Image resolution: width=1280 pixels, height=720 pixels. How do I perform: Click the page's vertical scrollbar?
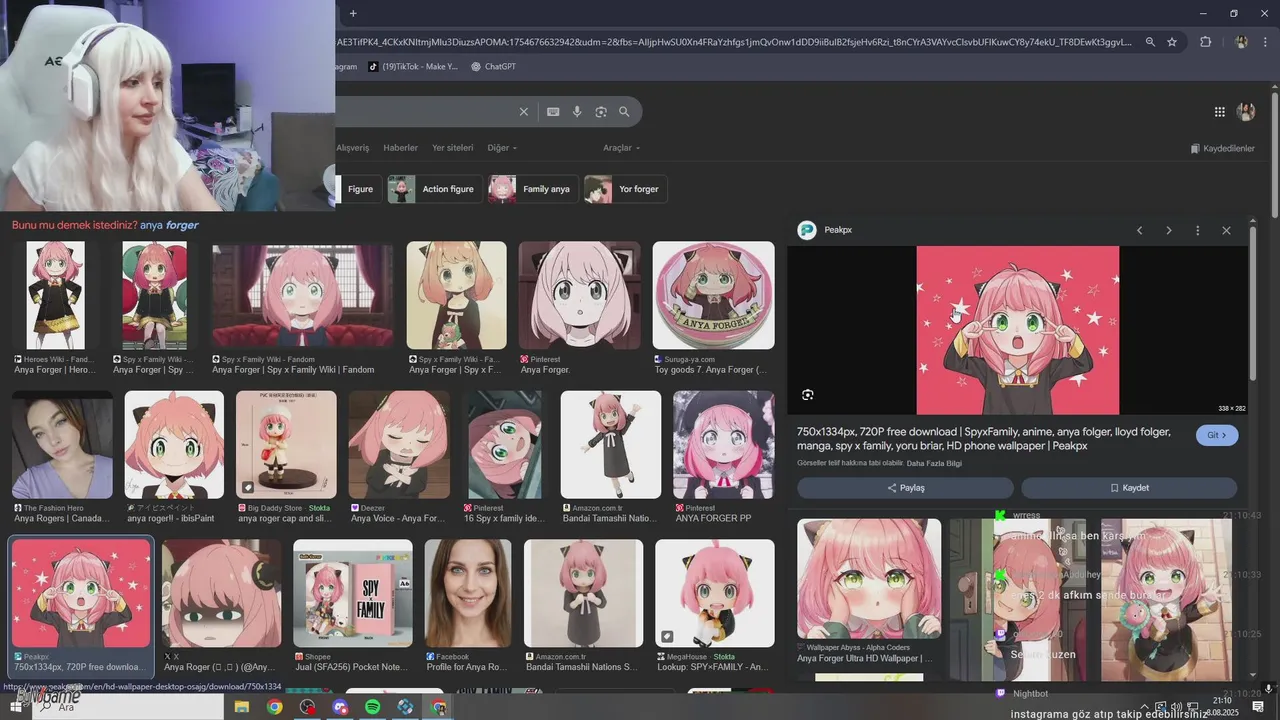[1274, 155]
